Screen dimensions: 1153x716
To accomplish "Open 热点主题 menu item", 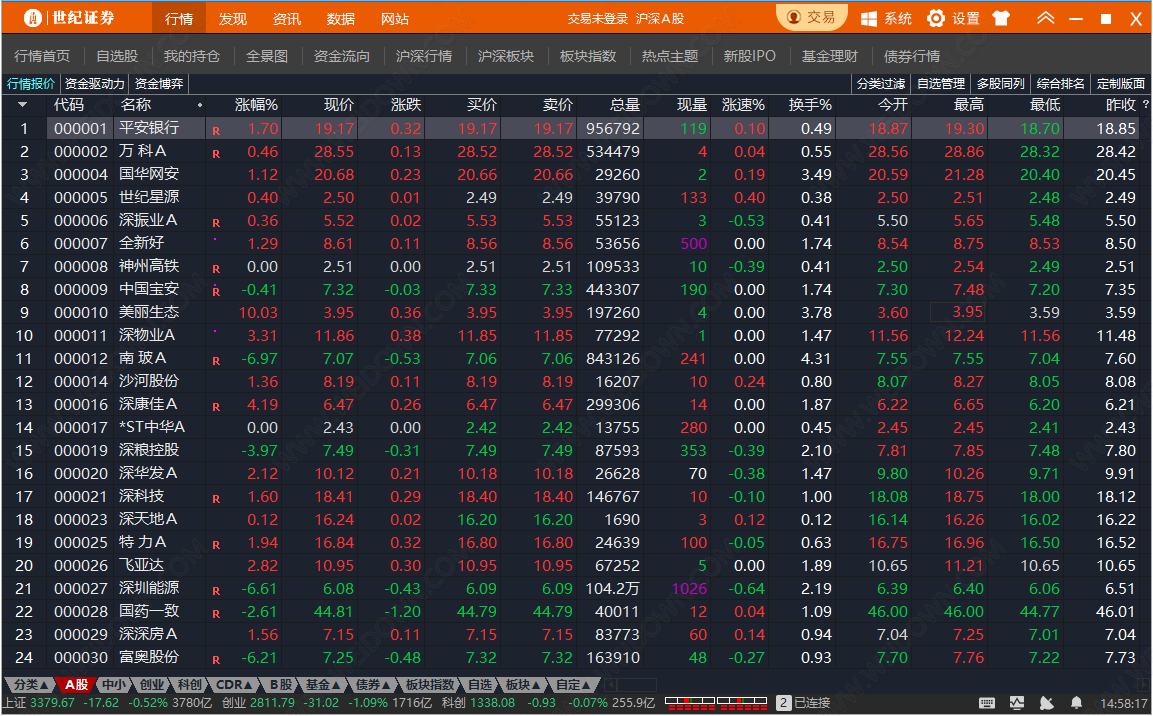I will point(670,56).
